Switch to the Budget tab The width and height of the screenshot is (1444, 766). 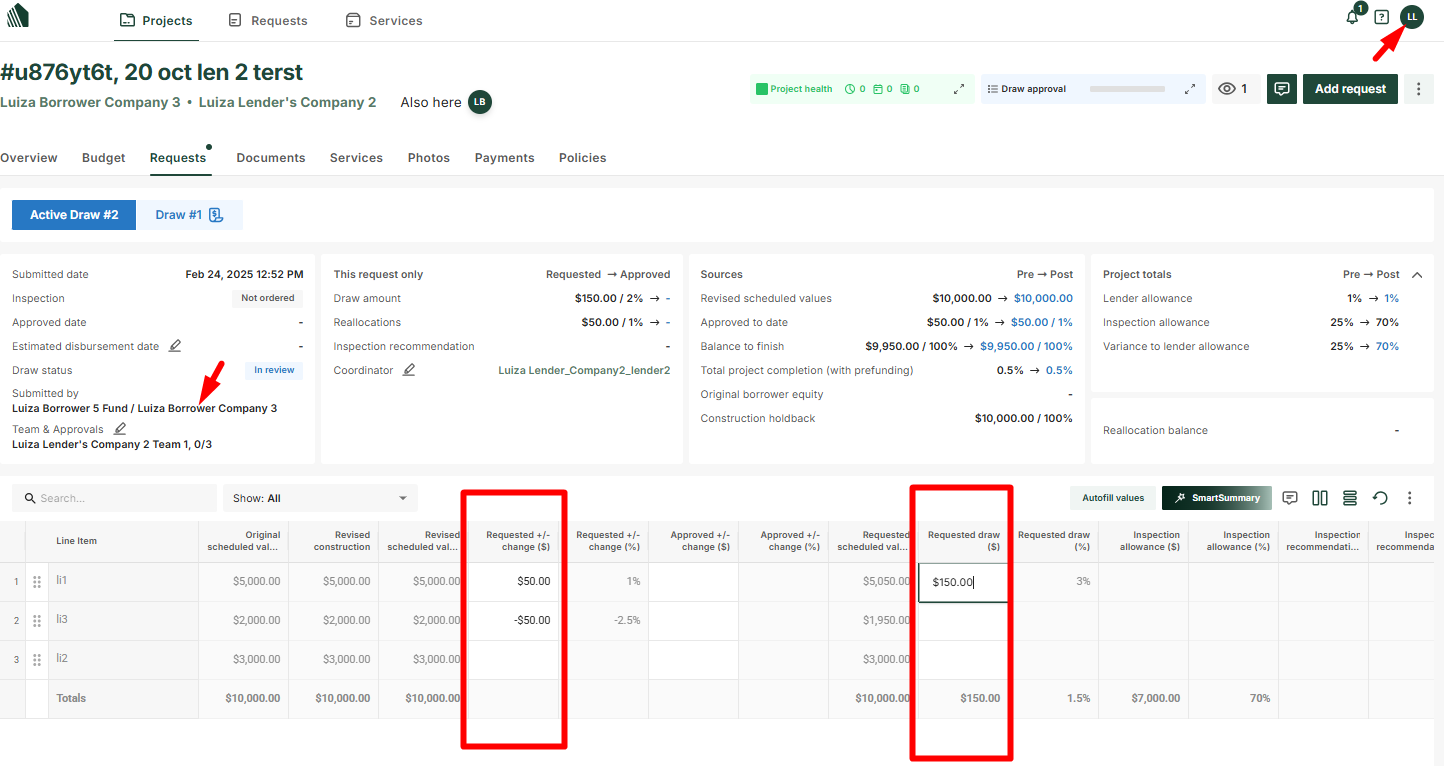[x=104, y=158]
